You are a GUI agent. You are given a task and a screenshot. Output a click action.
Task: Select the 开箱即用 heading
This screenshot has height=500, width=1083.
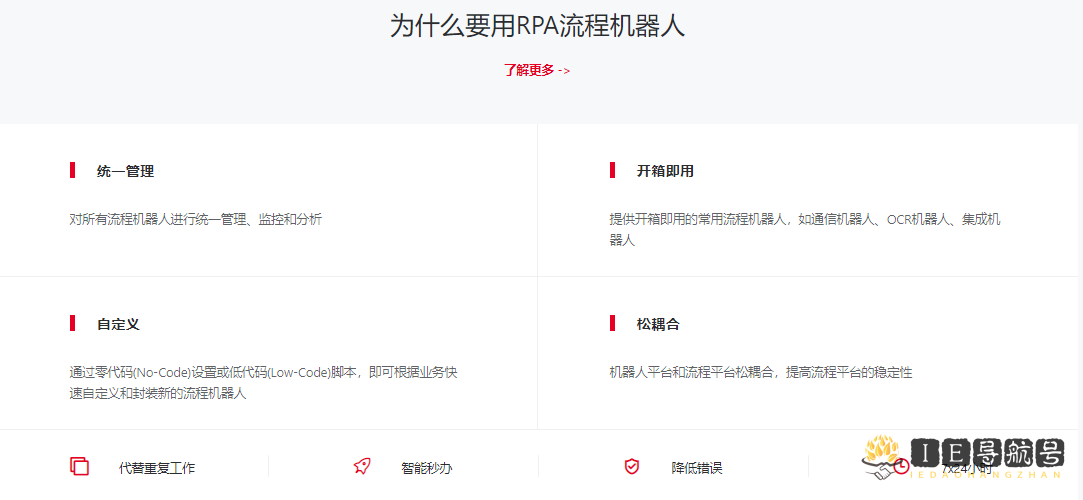[x=664, y=171]
